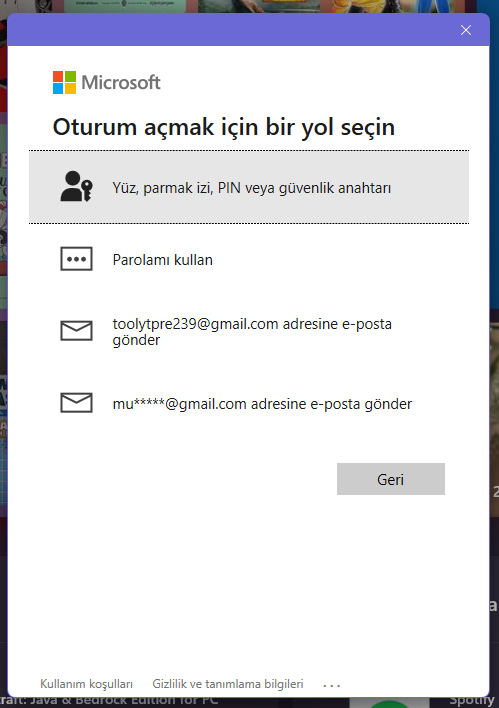Image resolution: width=499 pixels, height=708 pixels.
Task: Close the sign-in dialog with X
Action: click(x=466, y=30)
